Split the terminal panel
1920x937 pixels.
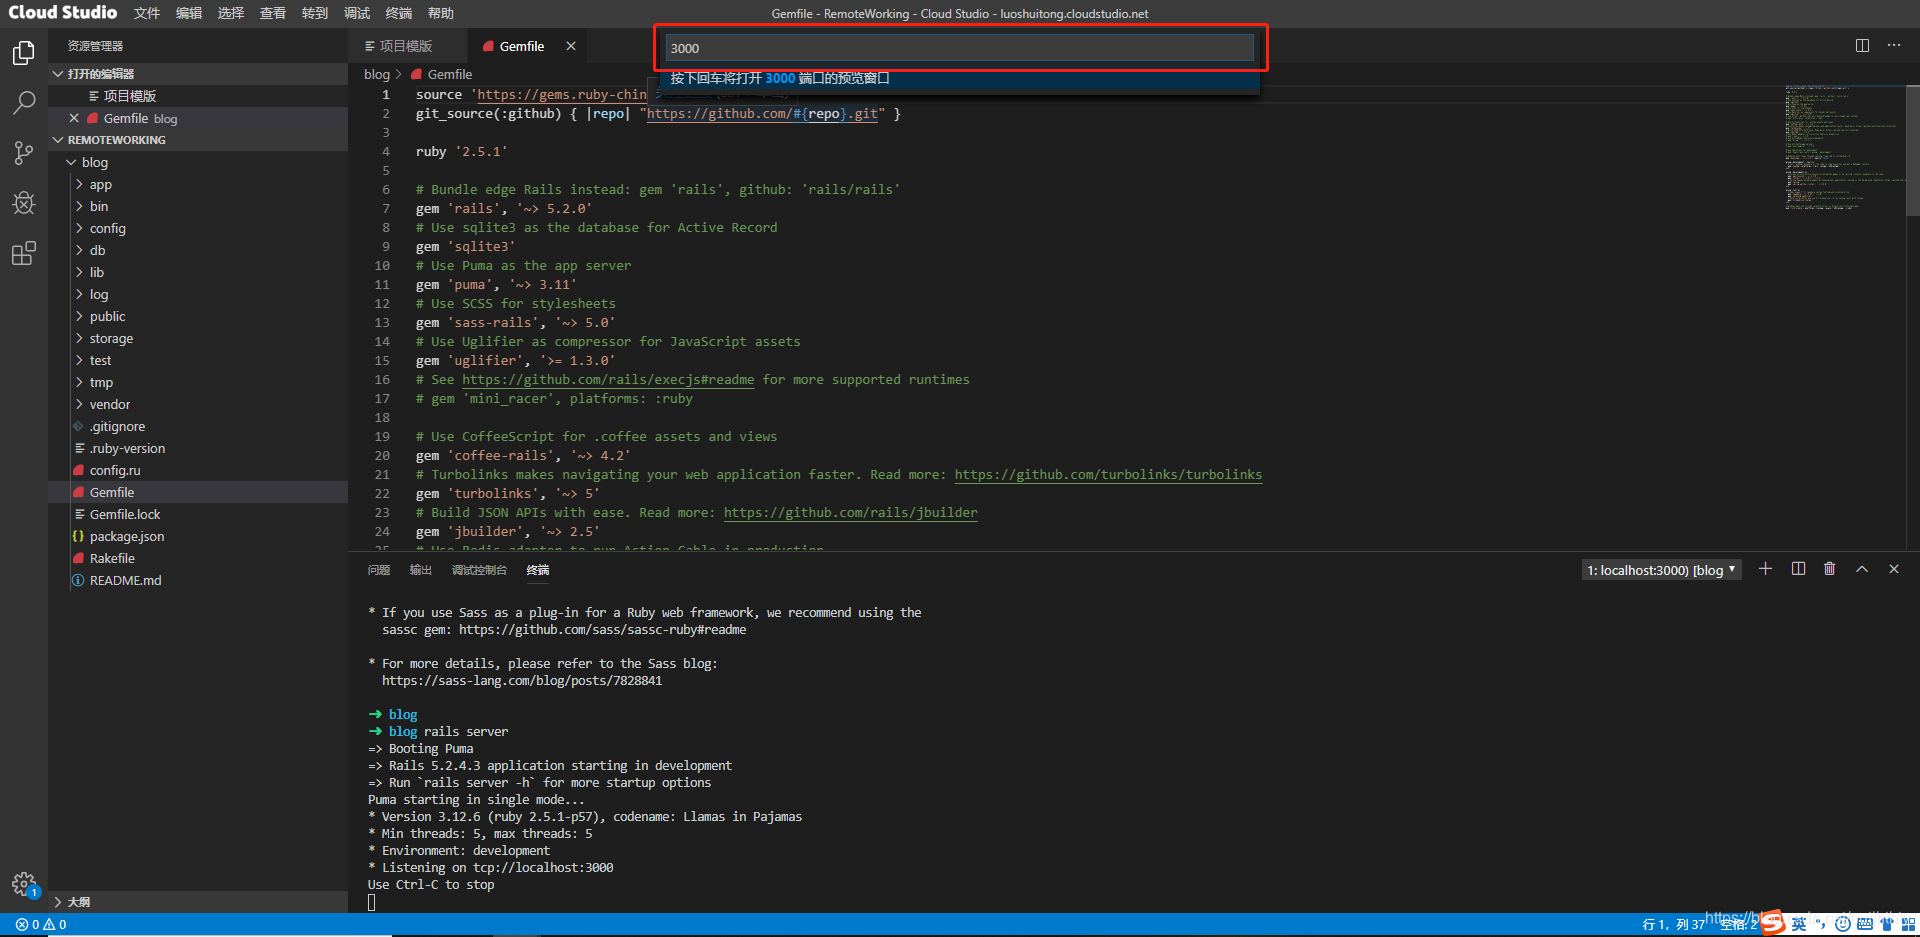1798,569
